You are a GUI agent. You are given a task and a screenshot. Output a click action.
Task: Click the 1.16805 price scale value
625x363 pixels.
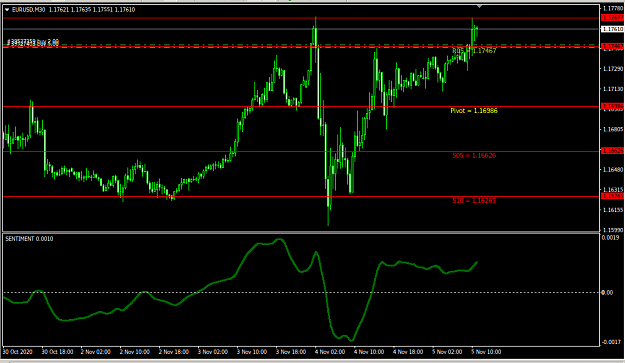pos(613,129)
